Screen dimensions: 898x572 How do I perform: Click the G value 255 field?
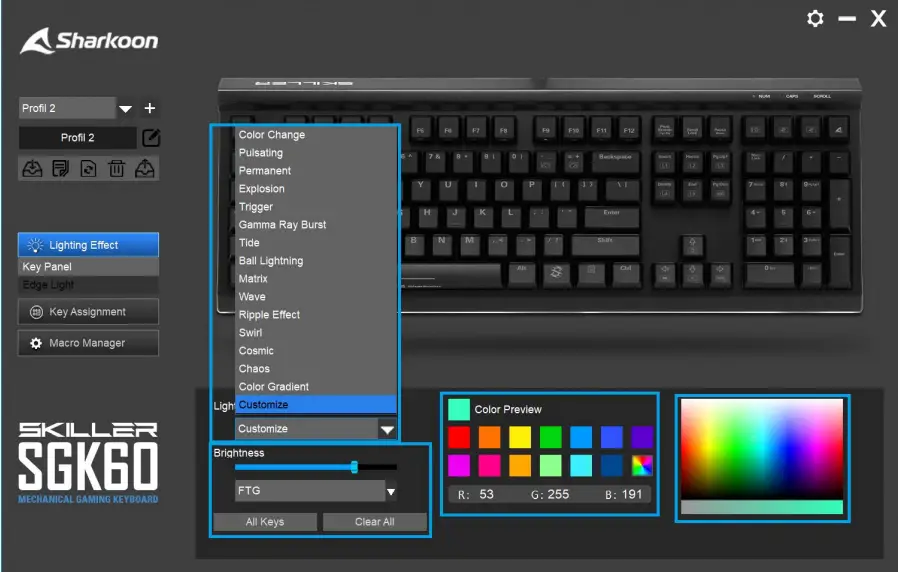tap(558, 494)
